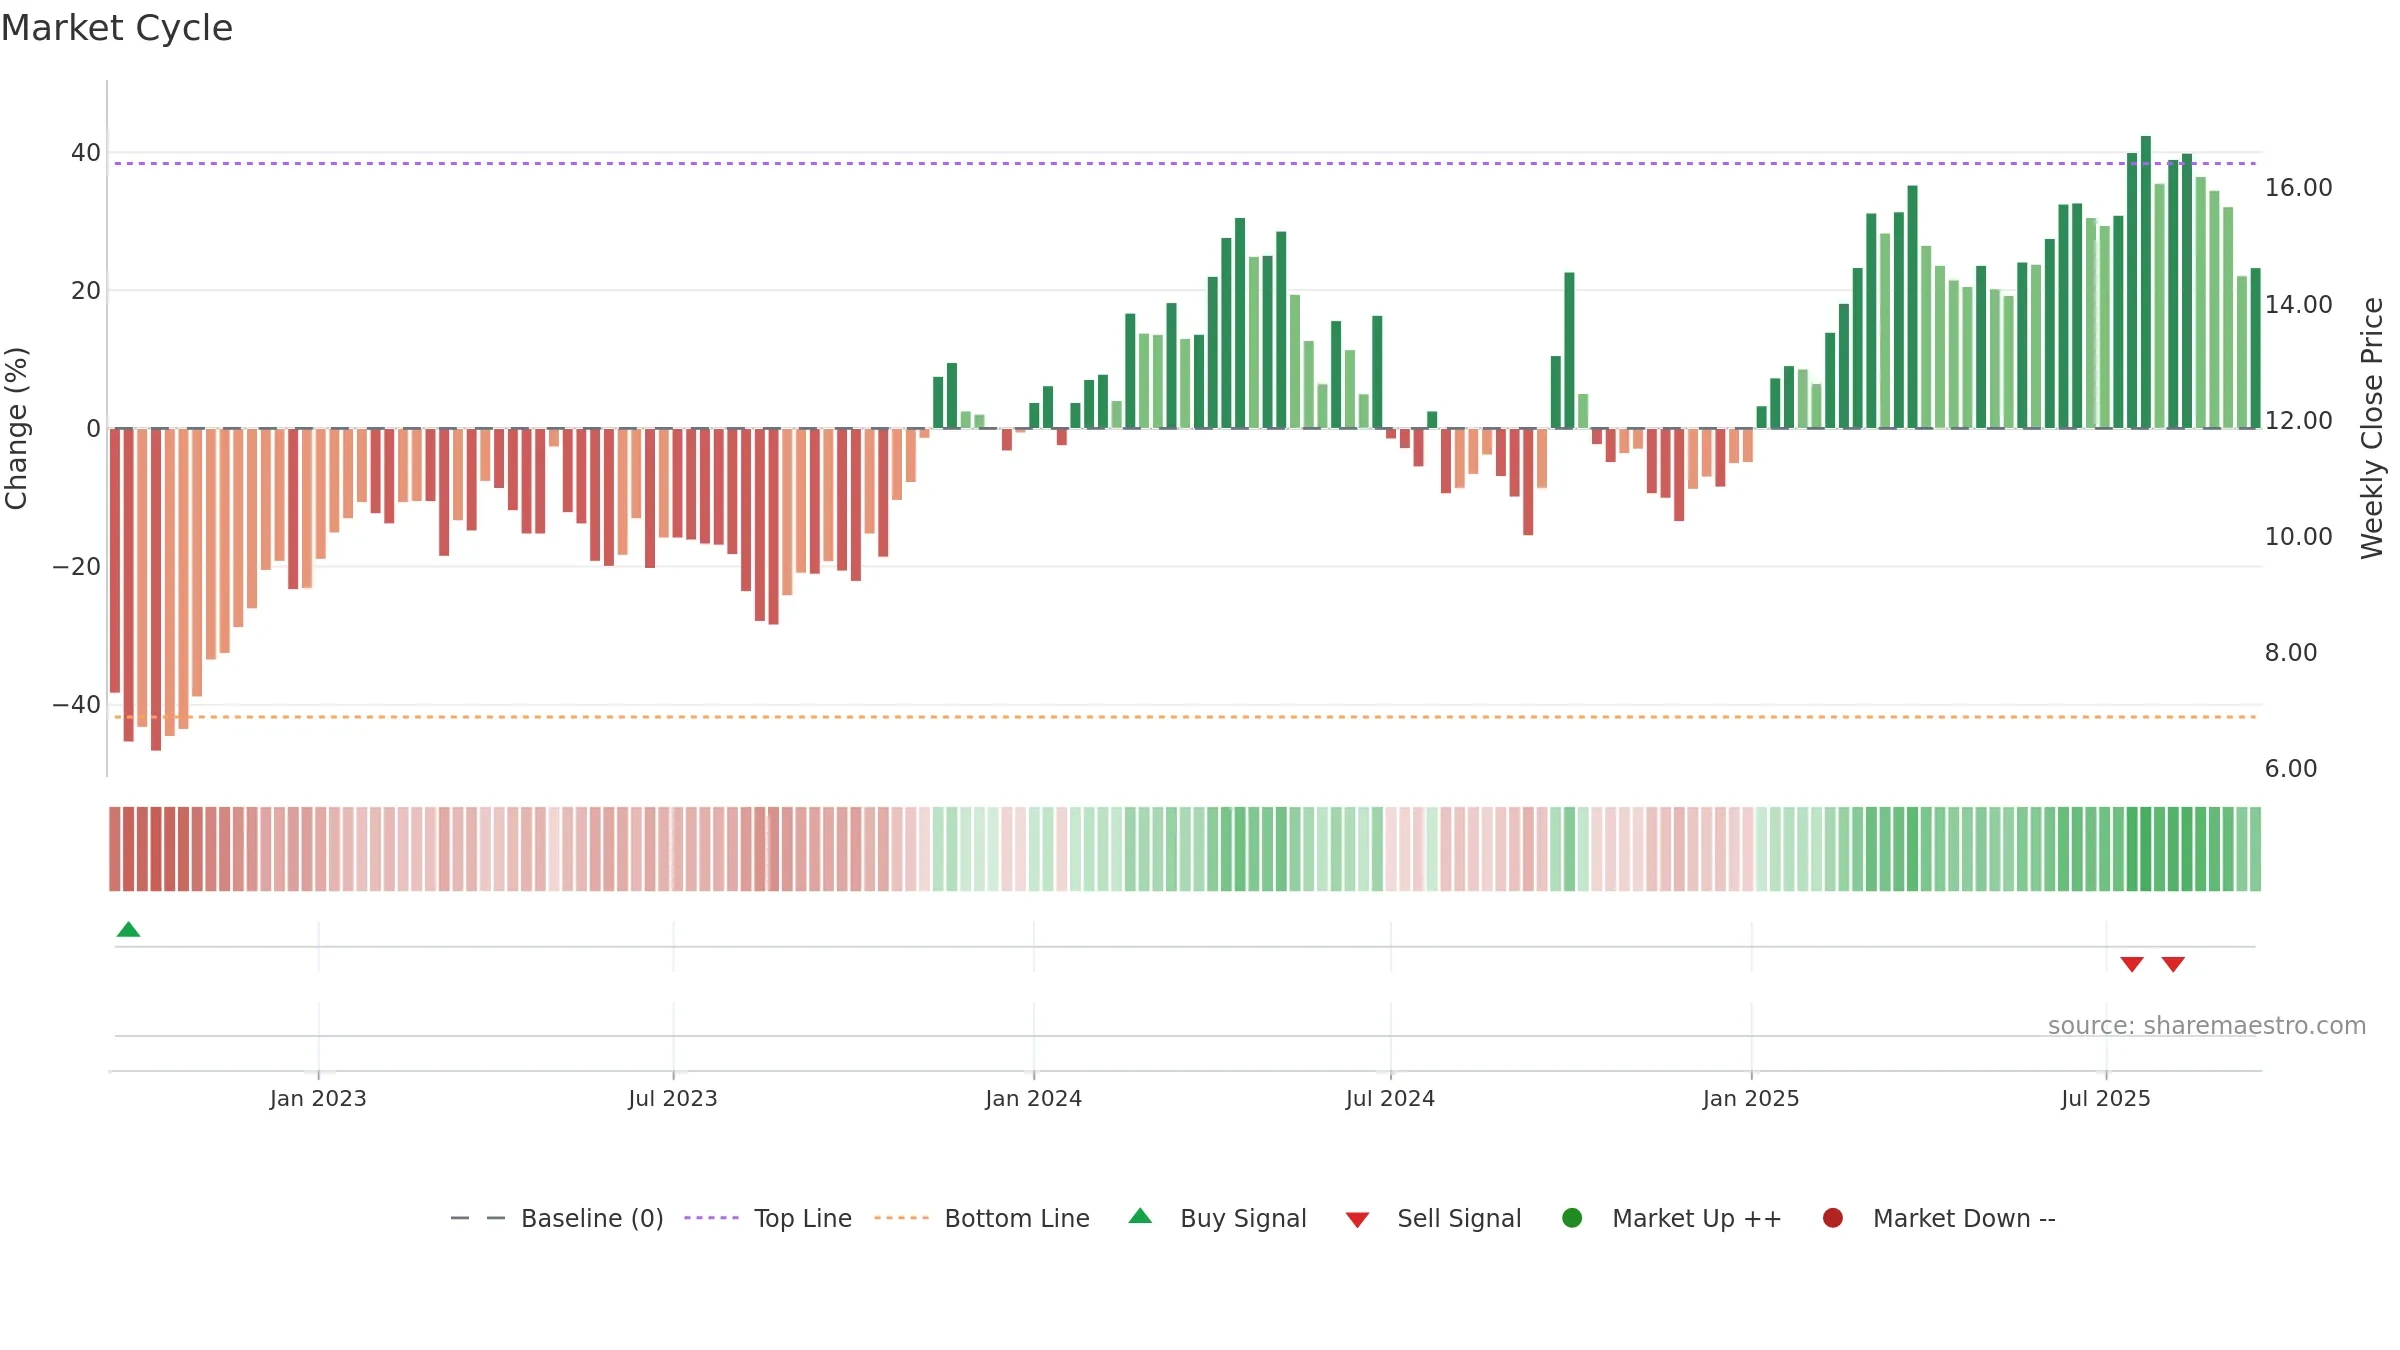Screen dimensions: 2400x1350
Task: Click the green Buy Signal legend triangle icon
Action: click(x=1140, y=1216)
